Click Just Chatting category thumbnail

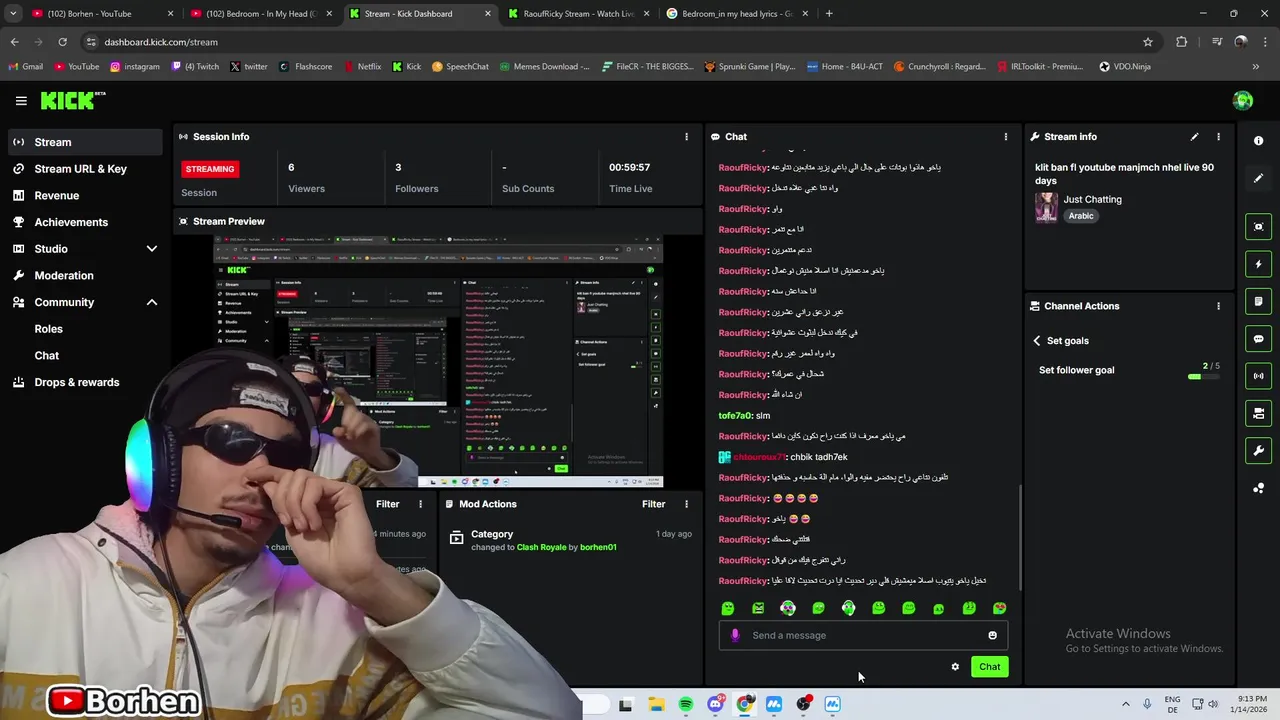(x=1046, y=207)
